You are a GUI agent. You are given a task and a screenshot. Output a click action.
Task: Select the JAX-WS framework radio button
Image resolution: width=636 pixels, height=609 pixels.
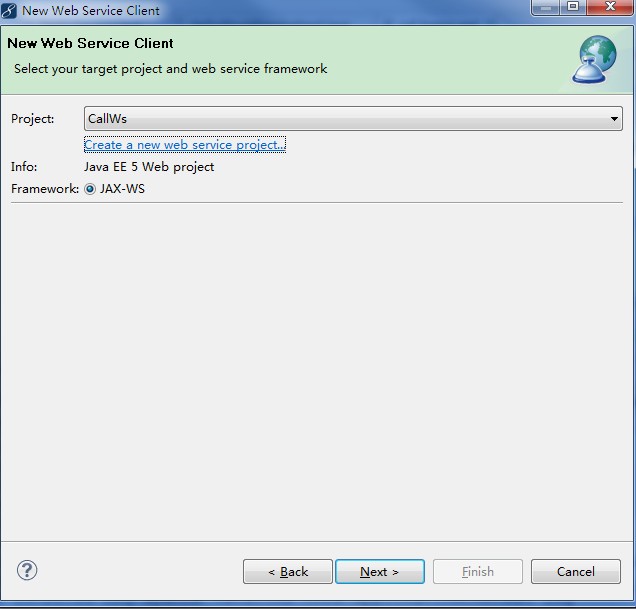pos(90,189)
